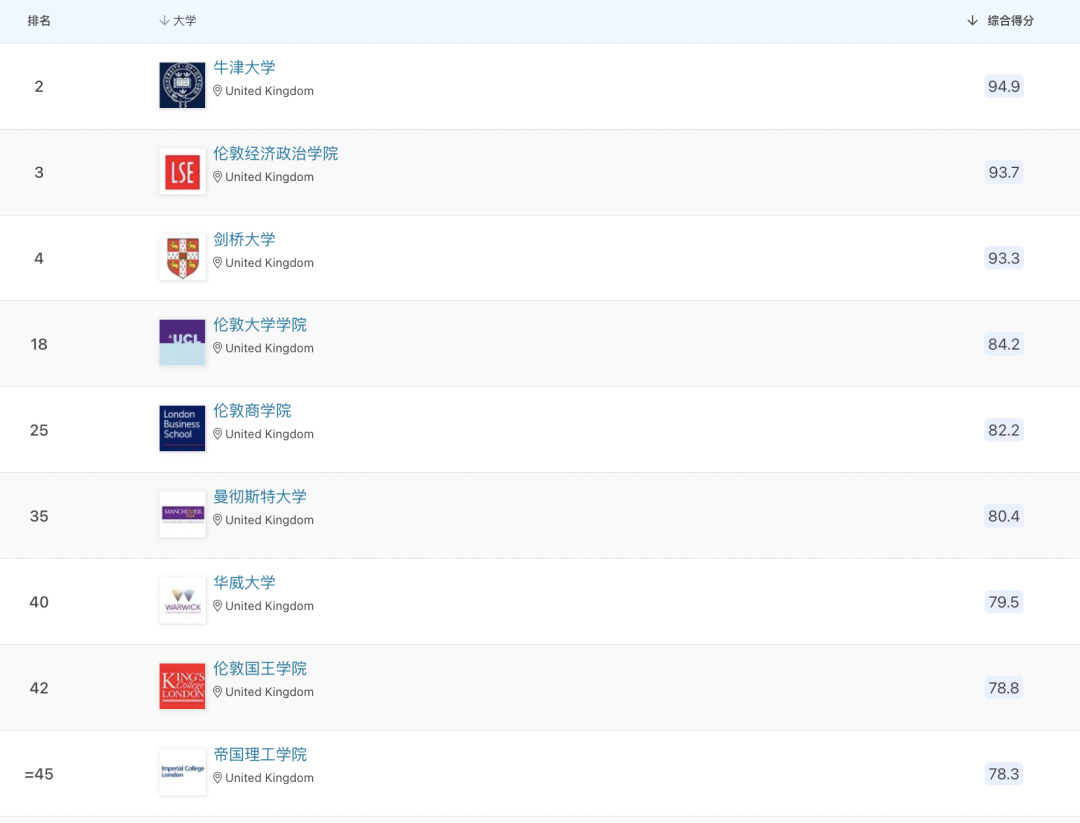Click location pin icon under 伦敦大学学院
The width and height of the screenshot is (1080, 823).
tap(218, 348)
